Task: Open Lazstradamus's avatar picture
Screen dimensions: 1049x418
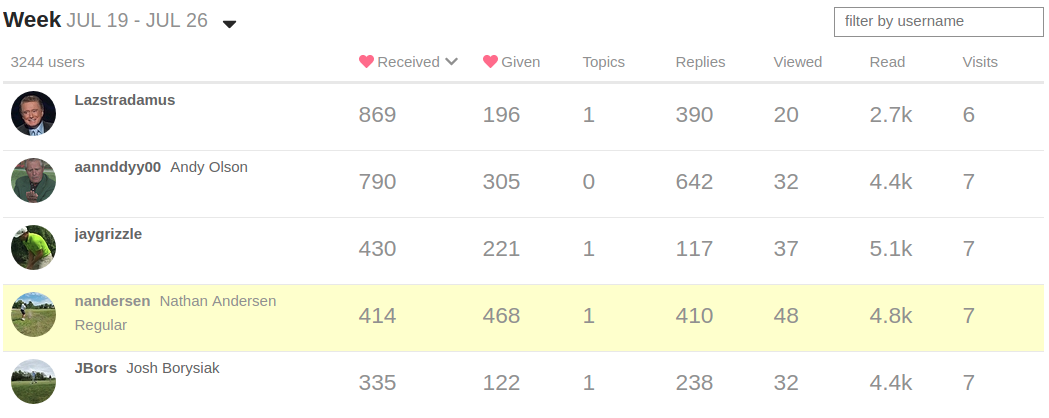Action: (x=33, y=114)
